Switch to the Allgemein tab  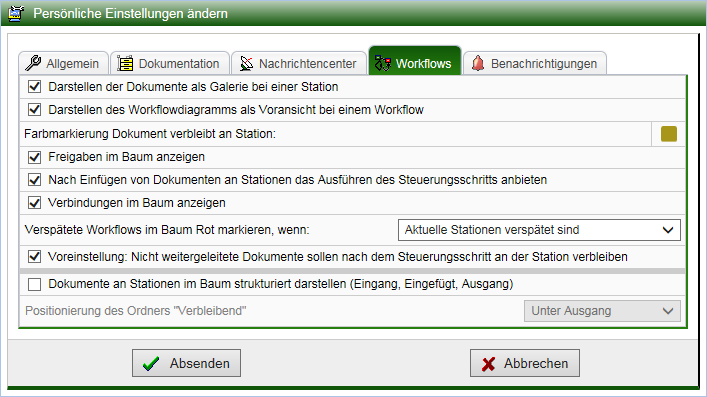[x=64, y=63]
